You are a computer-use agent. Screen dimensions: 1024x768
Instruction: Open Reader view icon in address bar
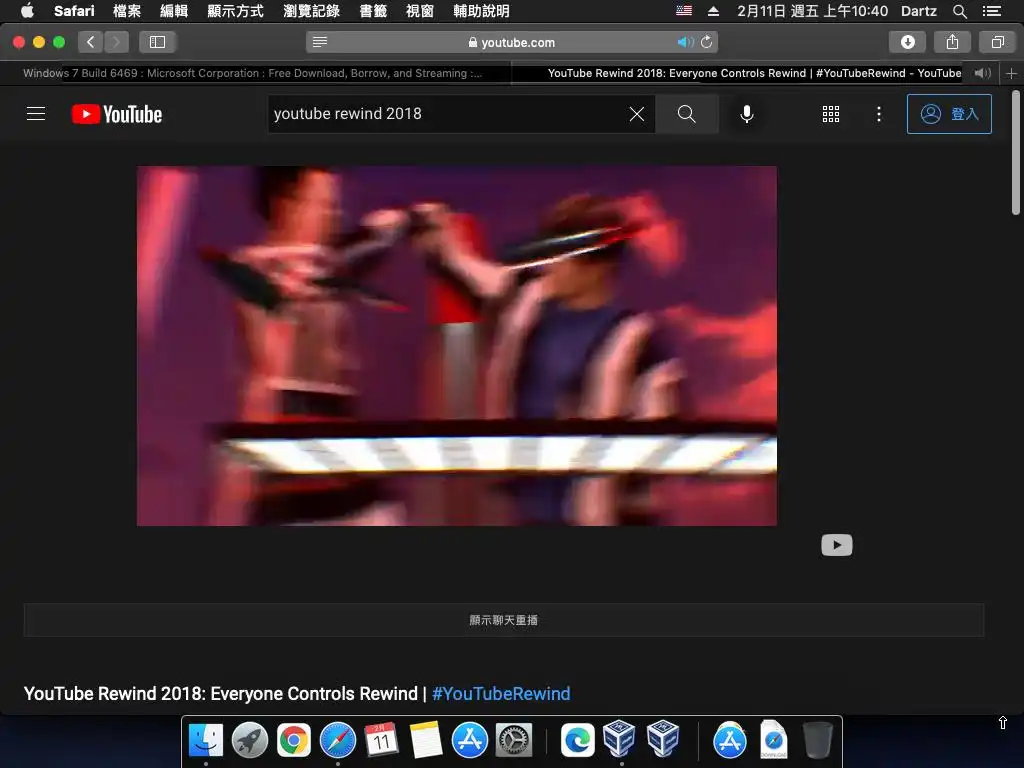[319, 42]
